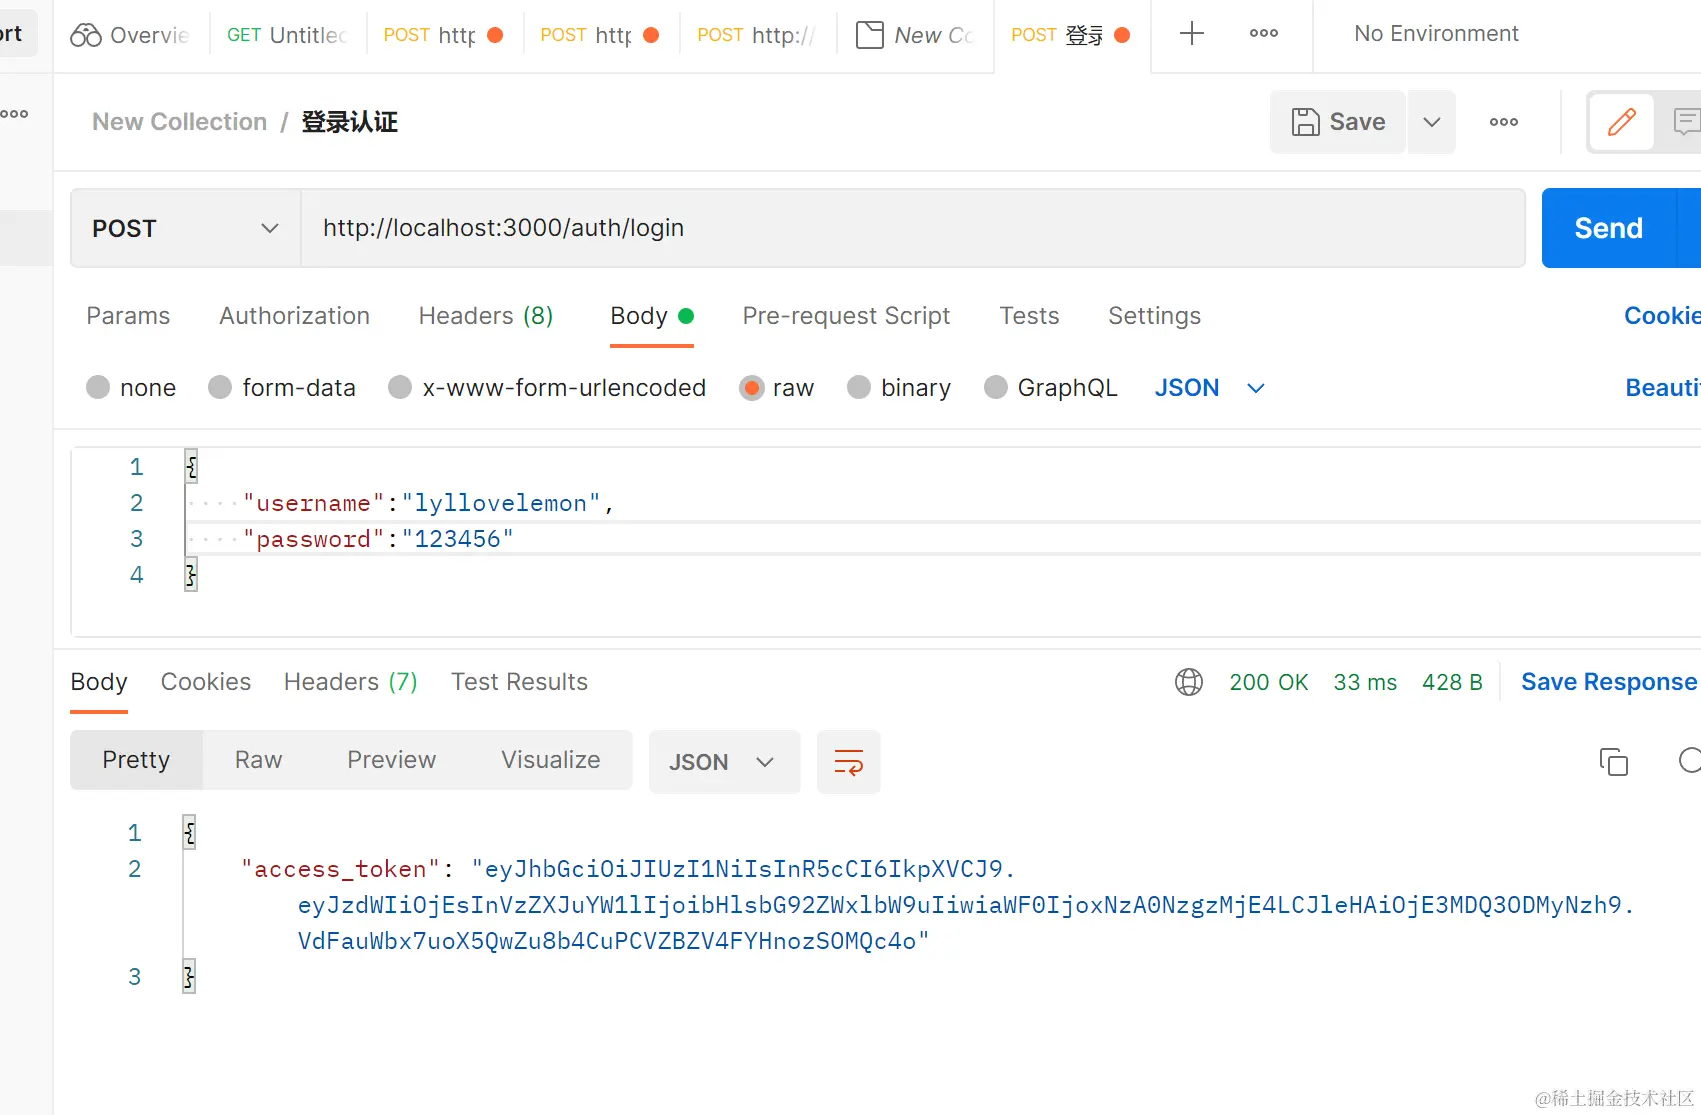Click the floppy disk Save icon
Screen dimensions: 1701x1115
pyautogui.click(x=1306, y=122)
